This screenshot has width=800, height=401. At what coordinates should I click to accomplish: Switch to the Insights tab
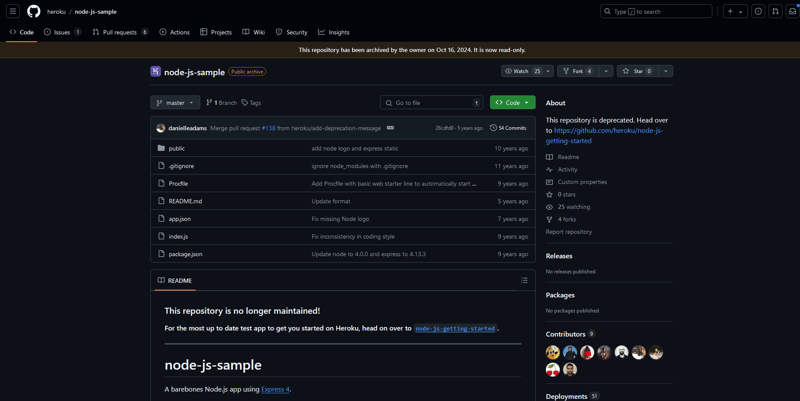click(334, 32)
